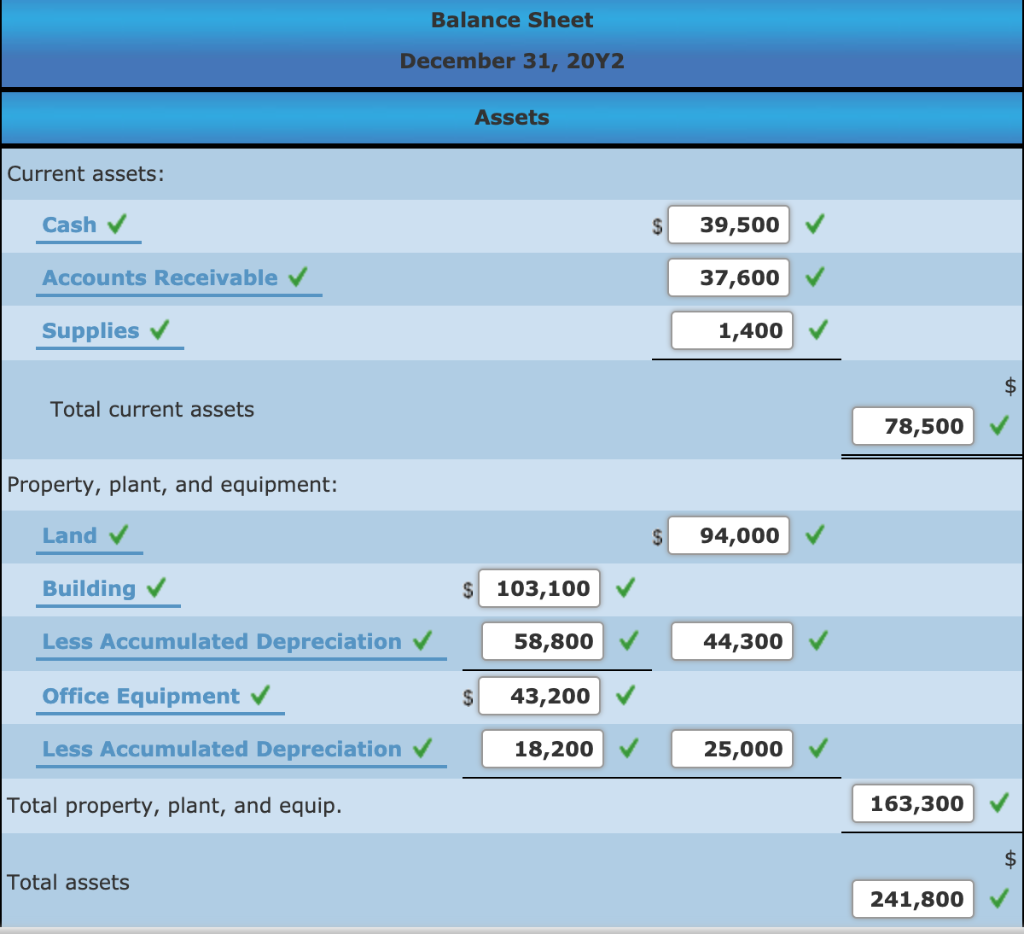Click the Total current assets amount field
Viewport: 1024px width, 934px height.
pyautogui.click(x=911, y=426)
